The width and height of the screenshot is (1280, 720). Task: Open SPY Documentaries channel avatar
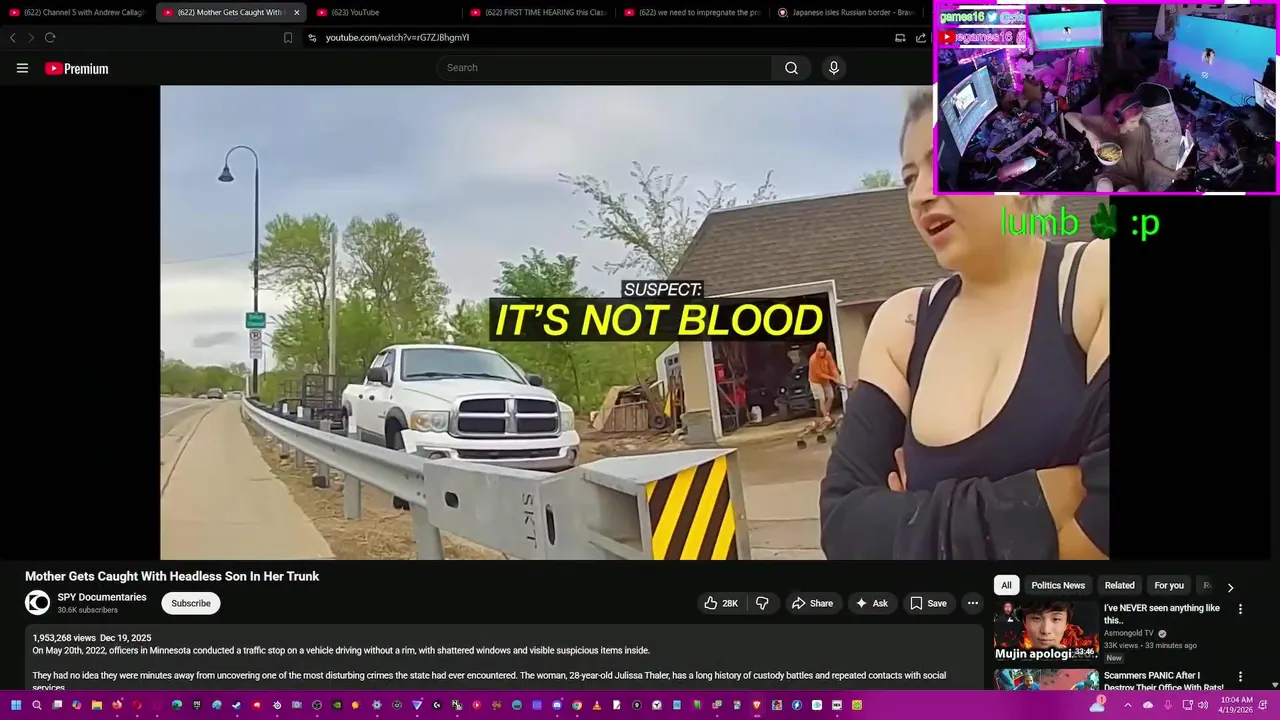[37, 602]
